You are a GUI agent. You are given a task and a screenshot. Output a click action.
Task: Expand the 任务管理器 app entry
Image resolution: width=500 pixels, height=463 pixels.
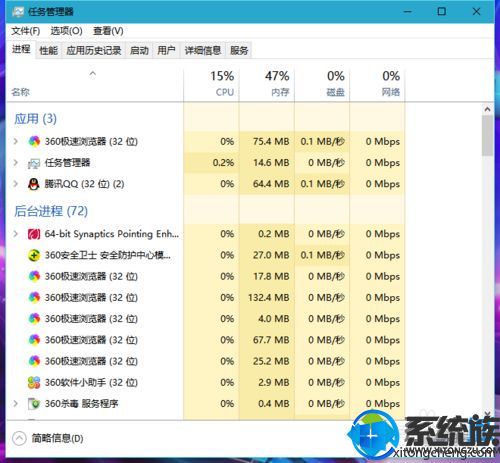(x=15, y=163)
